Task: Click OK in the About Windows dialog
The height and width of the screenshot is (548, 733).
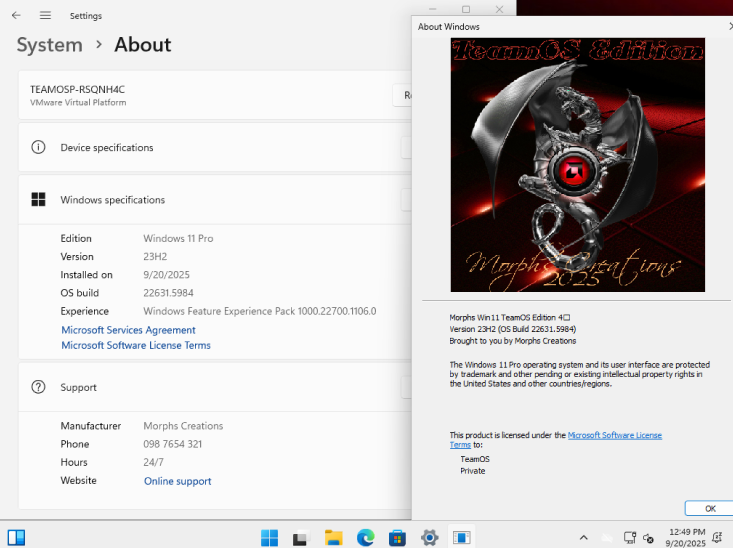Action: click(710, 508)
